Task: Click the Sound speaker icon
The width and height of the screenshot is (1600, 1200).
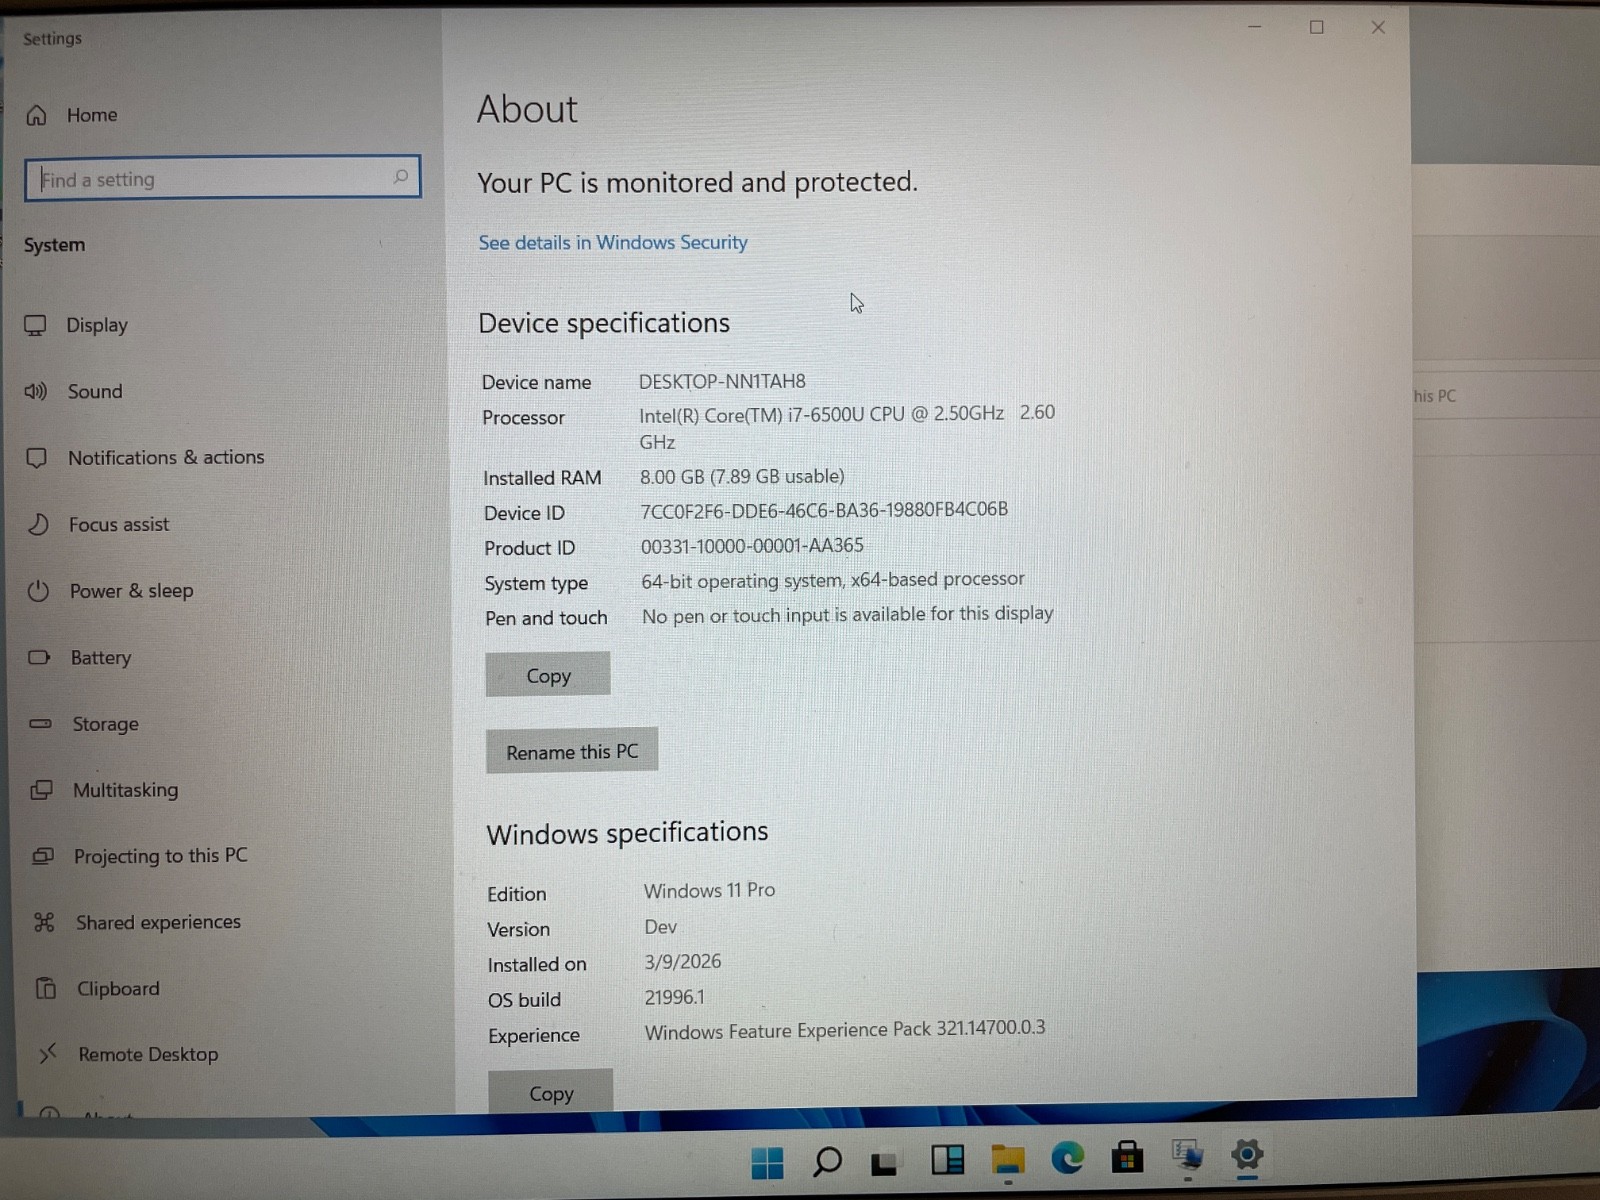Action: 36,391
